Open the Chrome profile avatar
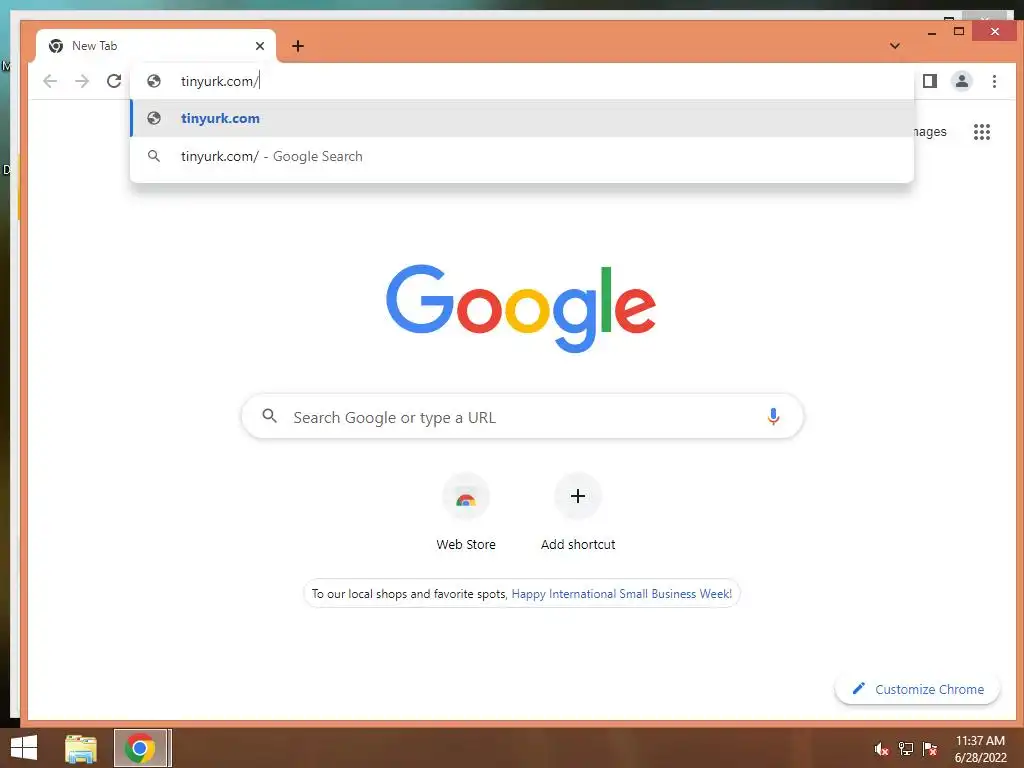This screenshot has height=768, width=1024. point(962,81)
